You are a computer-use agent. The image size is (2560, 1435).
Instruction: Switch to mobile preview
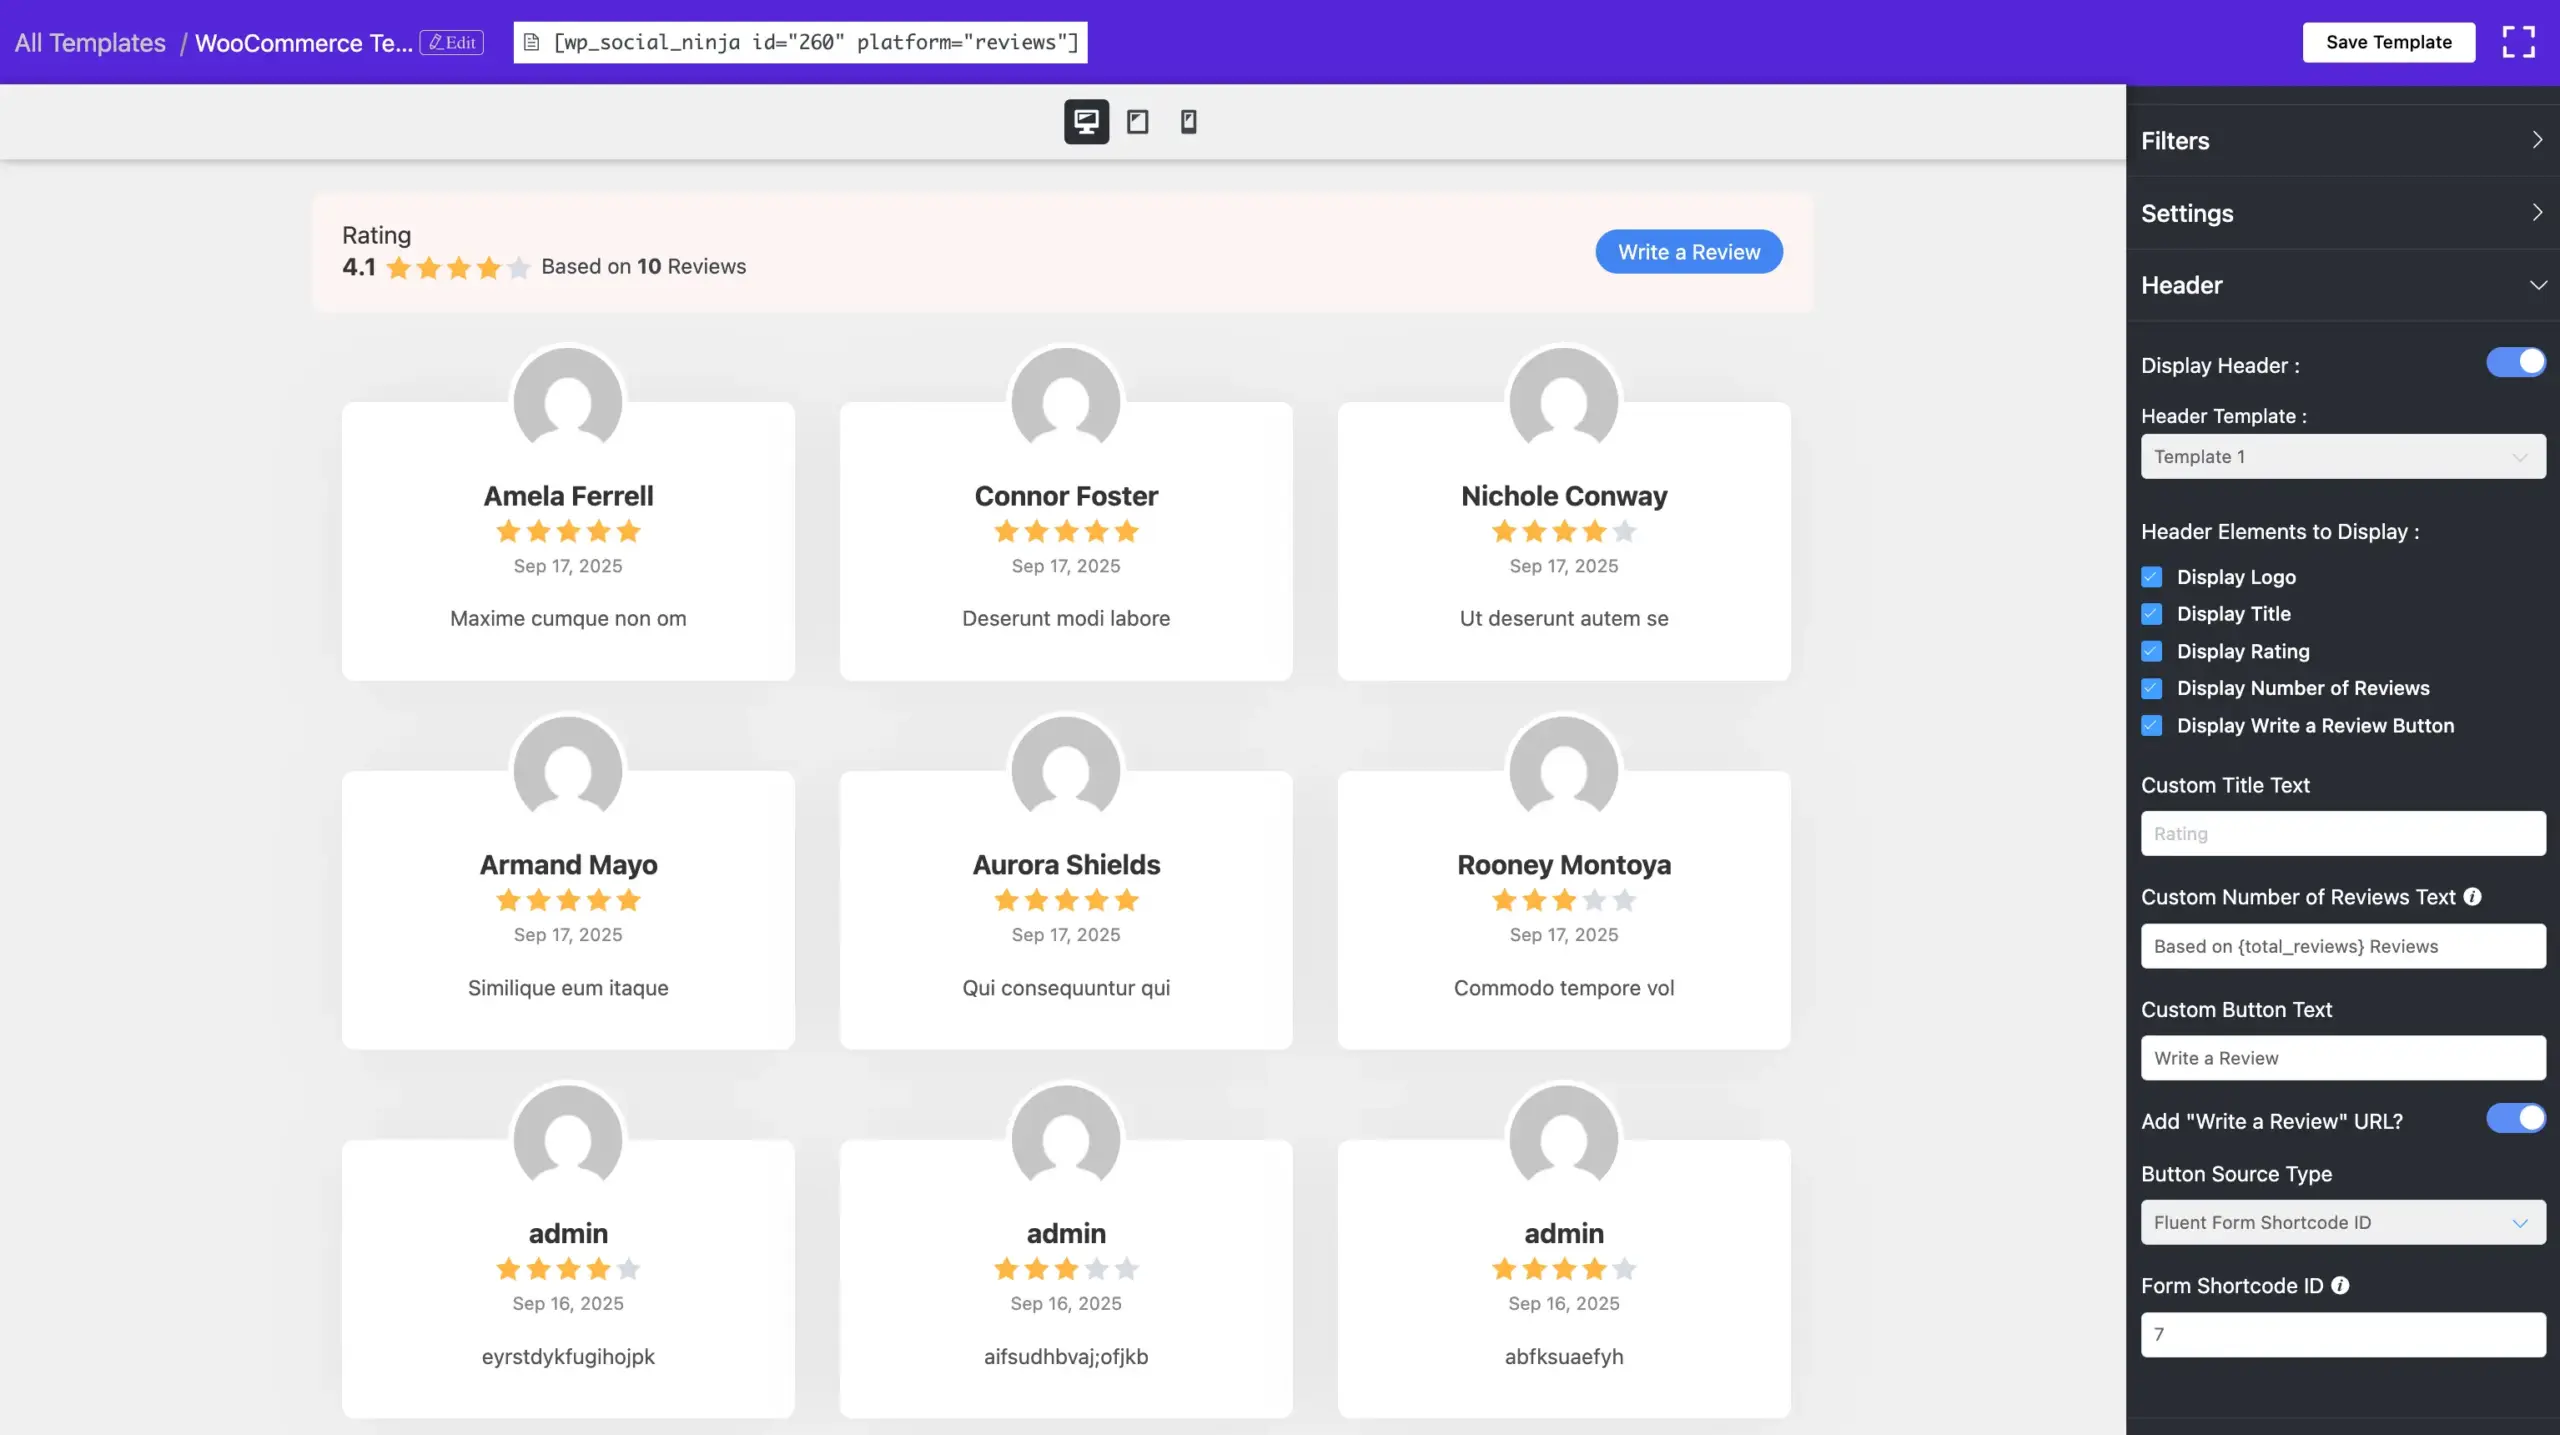(1188, 121)
